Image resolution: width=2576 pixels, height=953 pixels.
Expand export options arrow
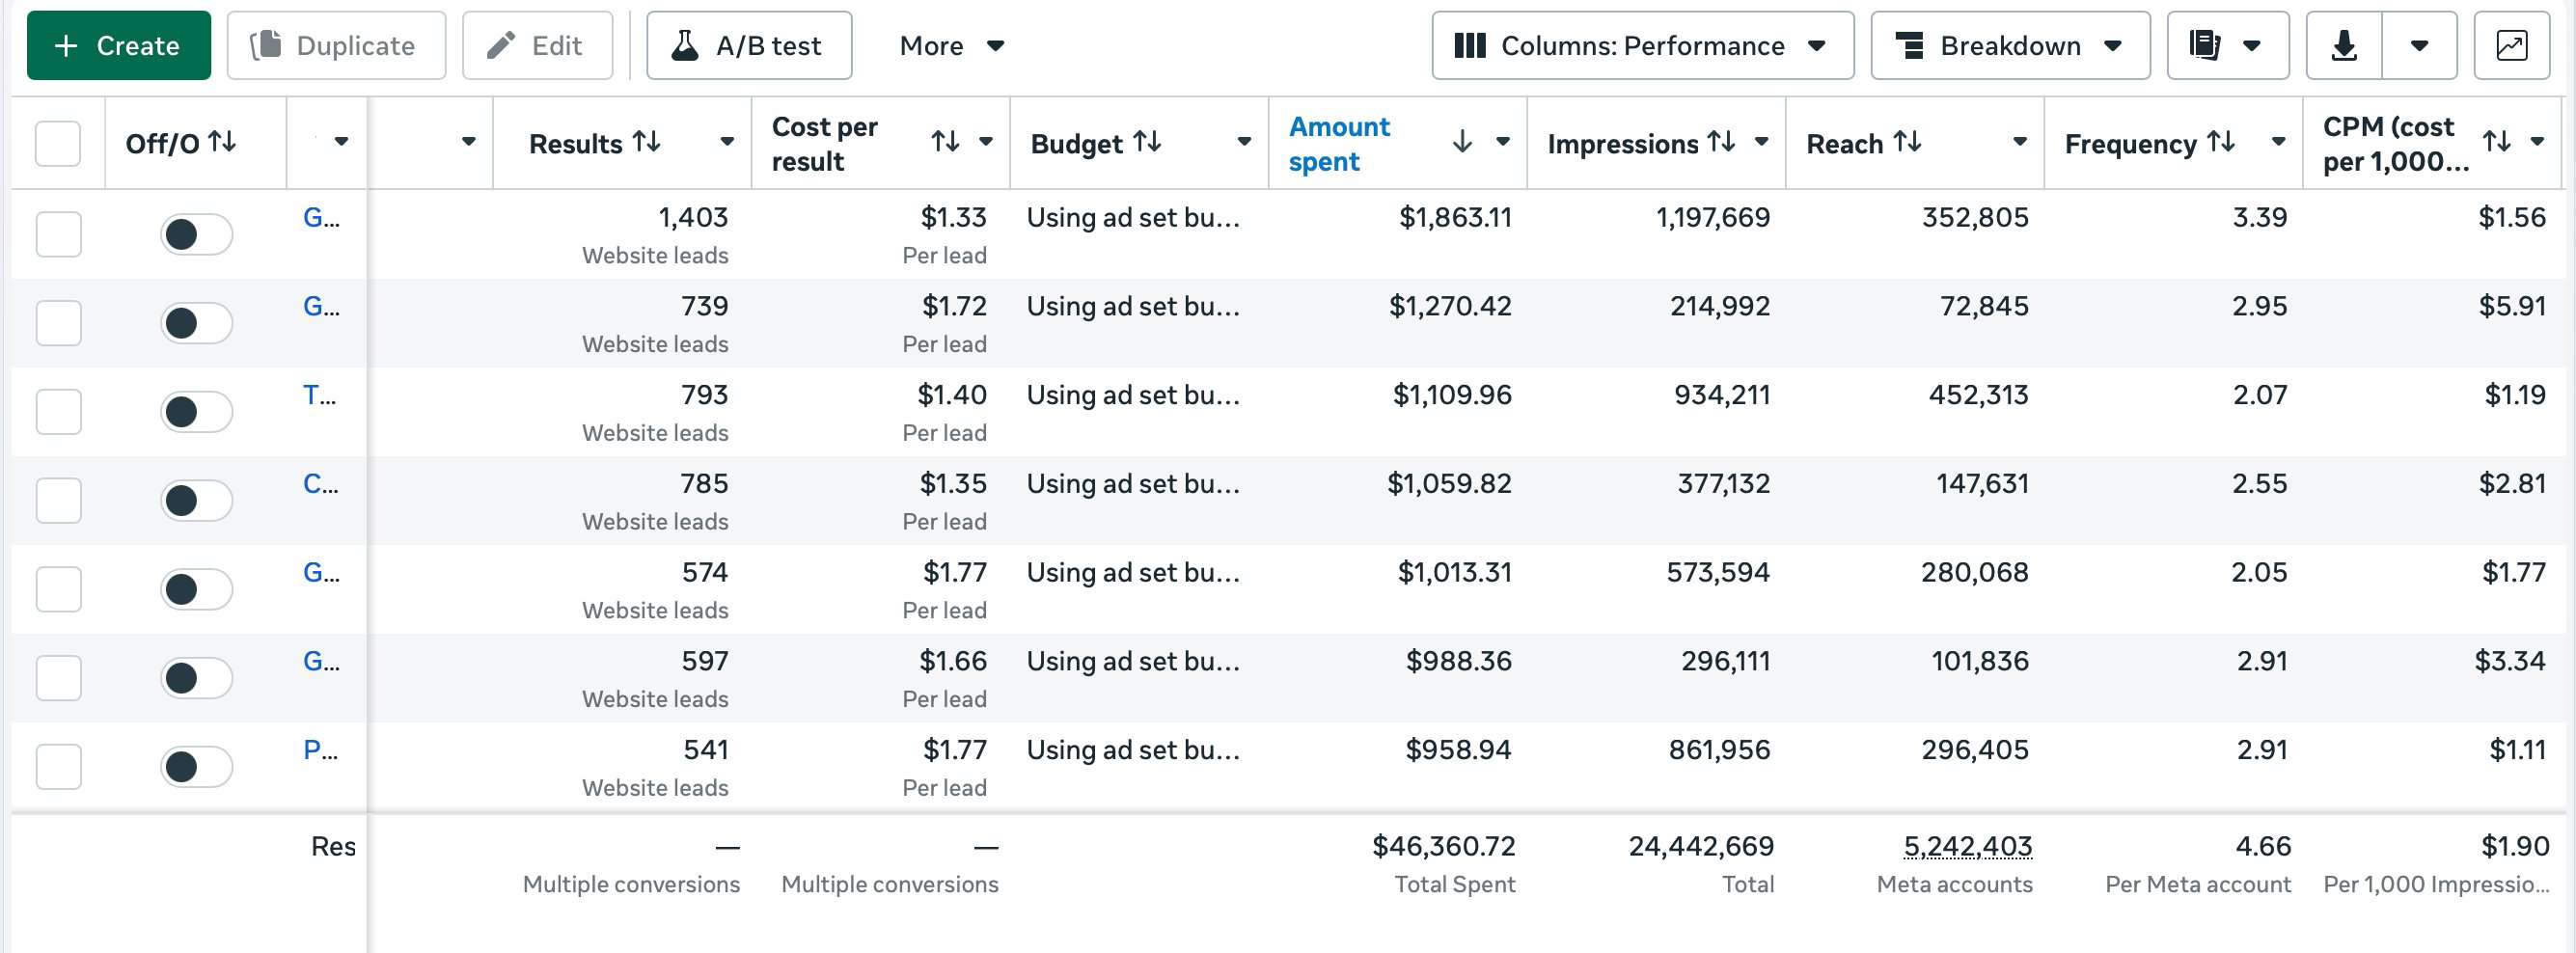(2419, 46)
